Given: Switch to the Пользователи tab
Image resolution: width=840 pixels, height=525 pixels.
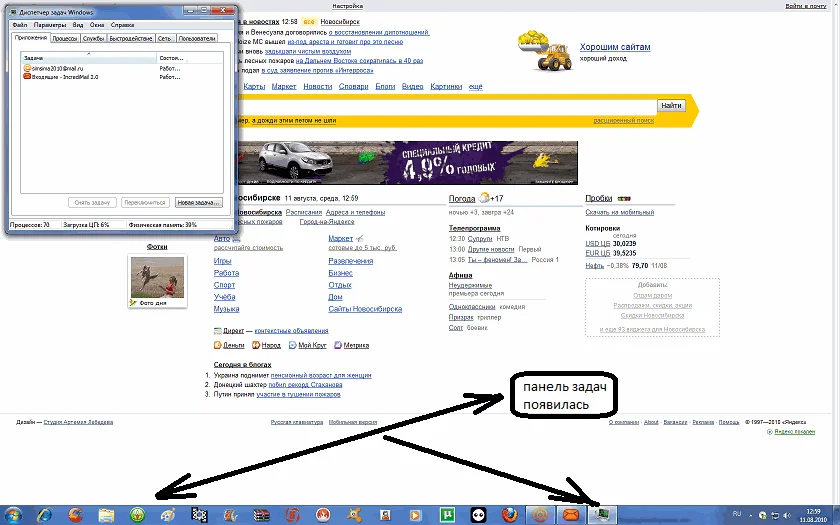Looking at the screenshot, I should 197,39.
